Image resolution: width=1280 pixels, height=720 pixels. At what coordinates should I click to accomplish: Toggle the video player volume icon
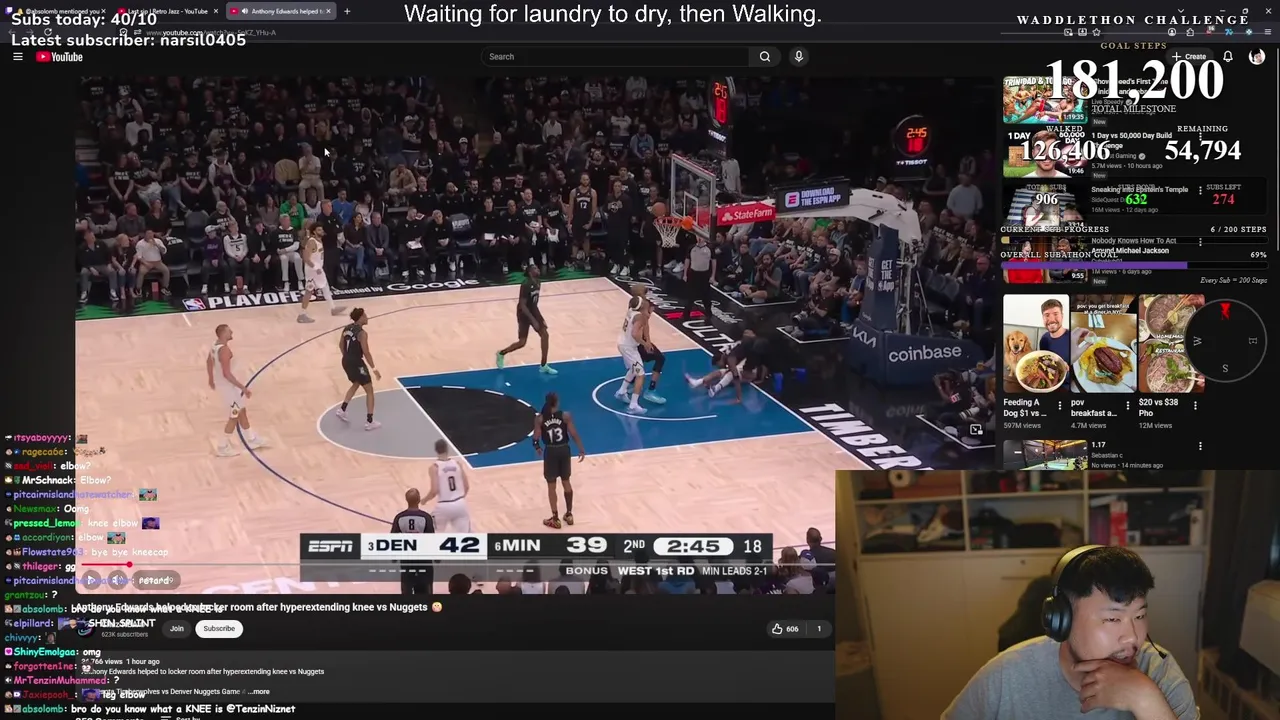click(x=119, y=580)
